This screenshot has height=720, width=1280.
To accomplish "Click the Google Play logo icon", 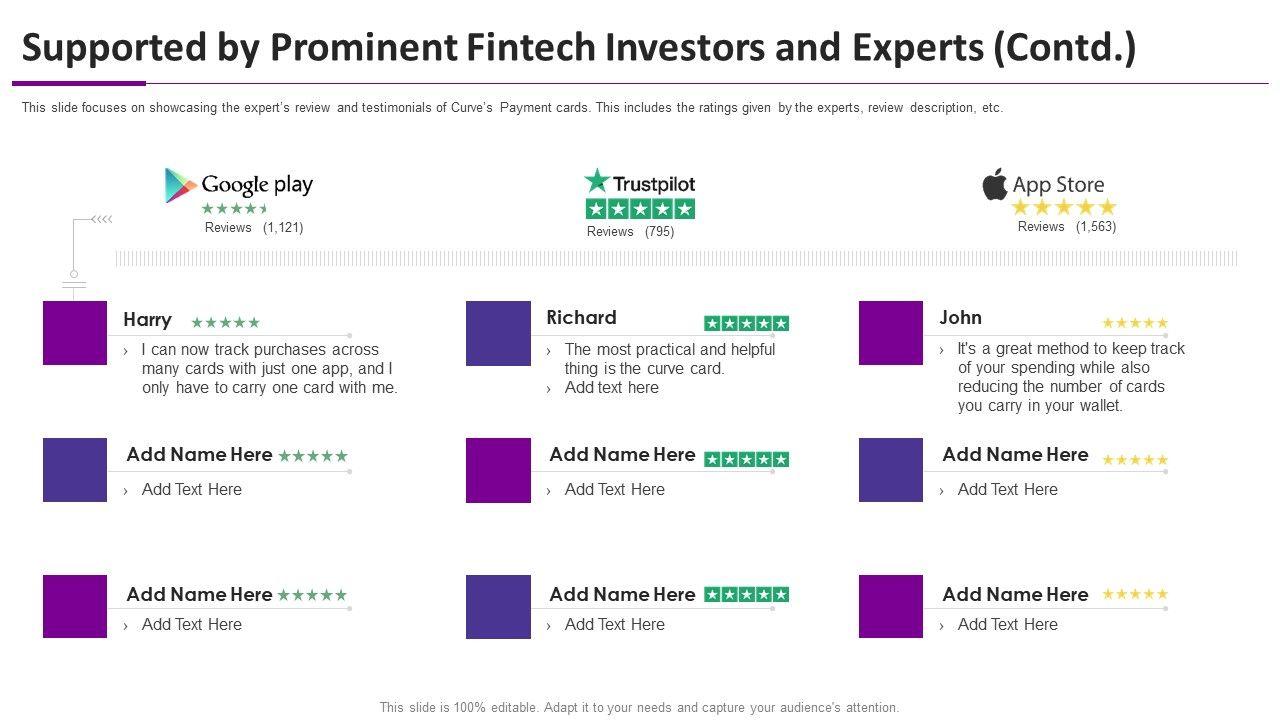I will [x=181, y=186].
